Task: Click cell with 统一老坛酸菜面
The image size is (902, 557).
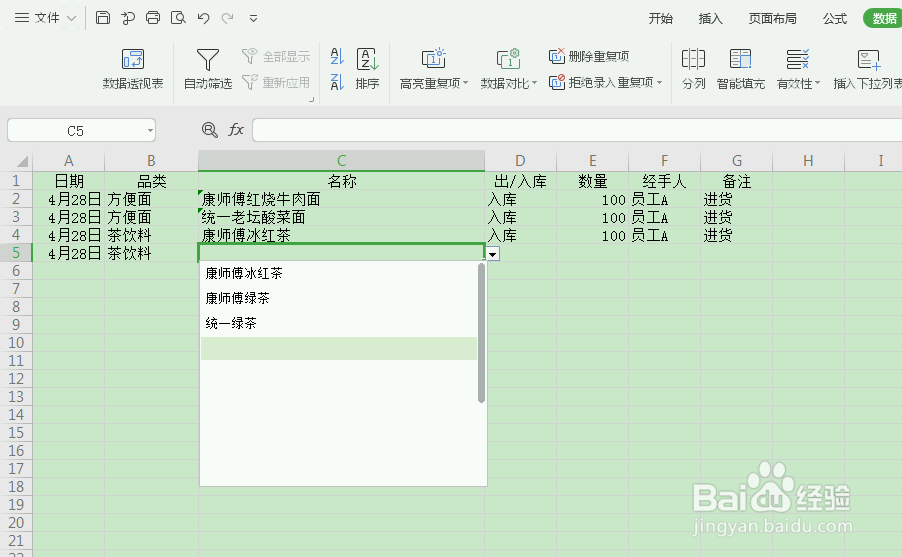Action: tap(342, 217)
